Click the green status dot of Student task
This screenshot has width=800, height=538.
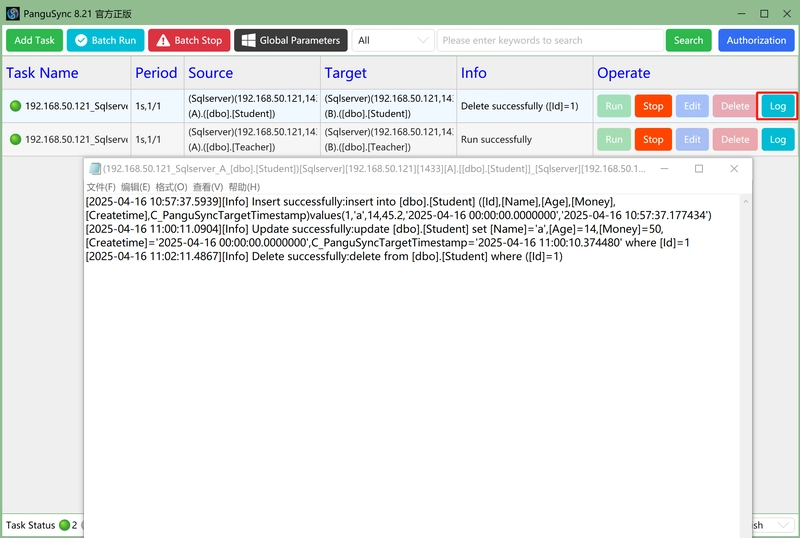coord(16,106)
